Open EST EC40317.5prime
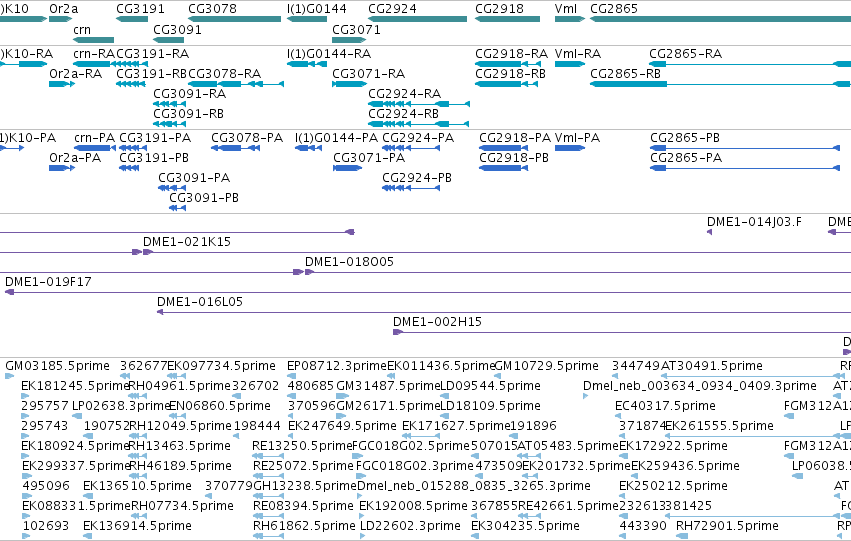 tap(665, 406)
